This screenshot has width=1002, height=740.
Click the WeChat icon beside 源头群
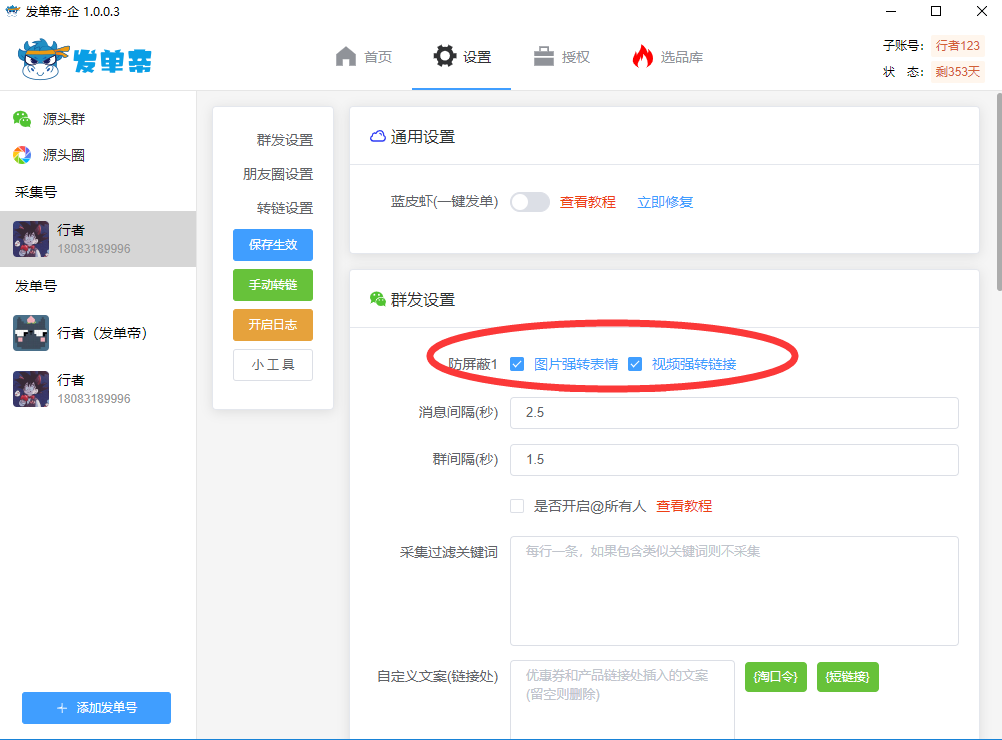[22, 119]
